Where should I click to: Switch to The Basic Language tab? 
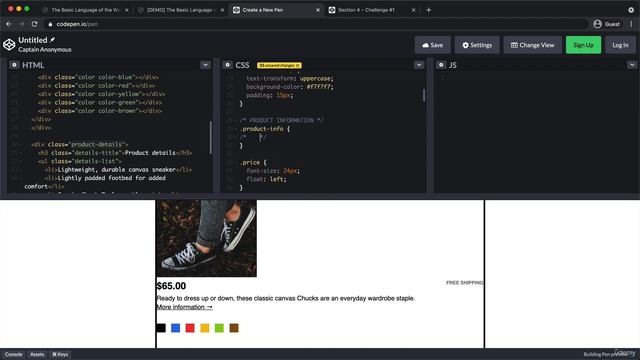pos(86,10)
